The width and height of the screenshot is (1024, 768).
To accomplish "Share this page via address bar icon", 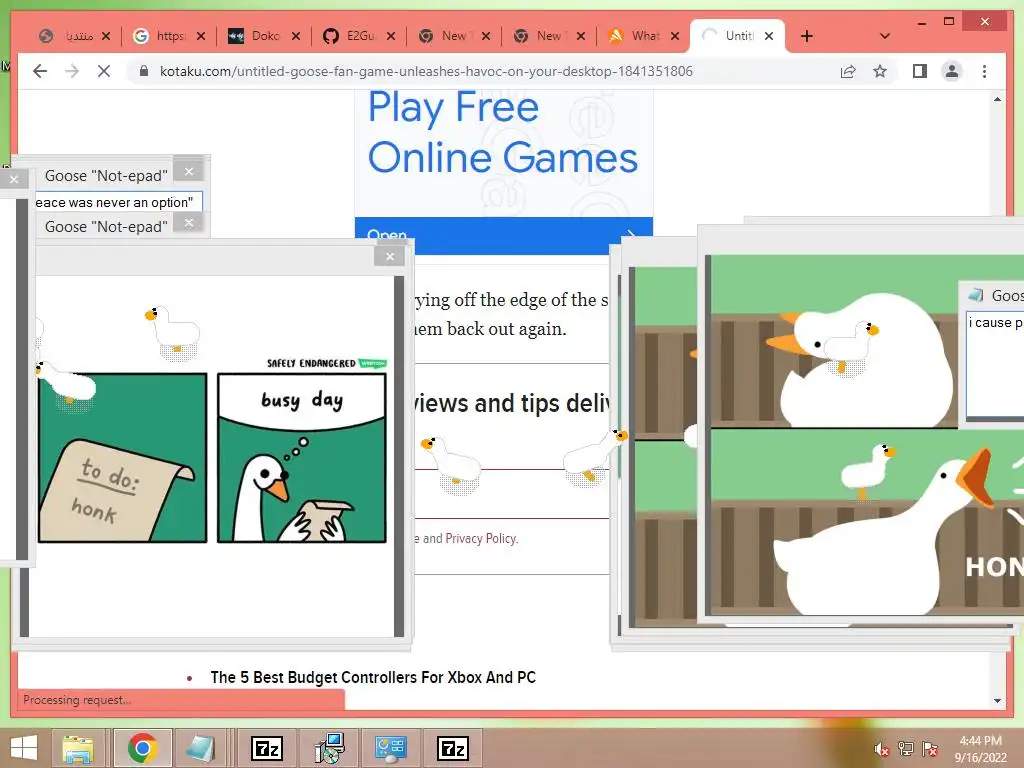I will pos(848,71).
